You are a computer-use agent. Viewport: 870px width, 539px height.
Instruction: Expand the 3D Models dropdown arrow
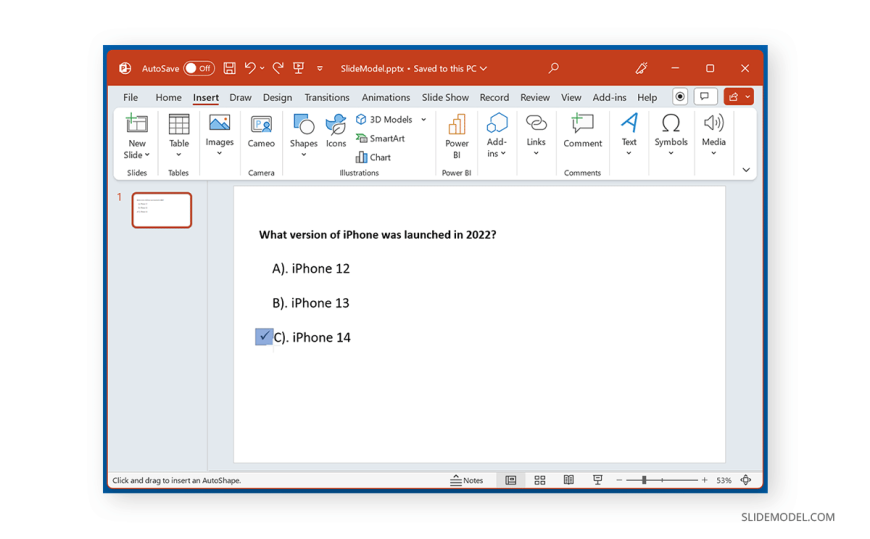point(424,120)
